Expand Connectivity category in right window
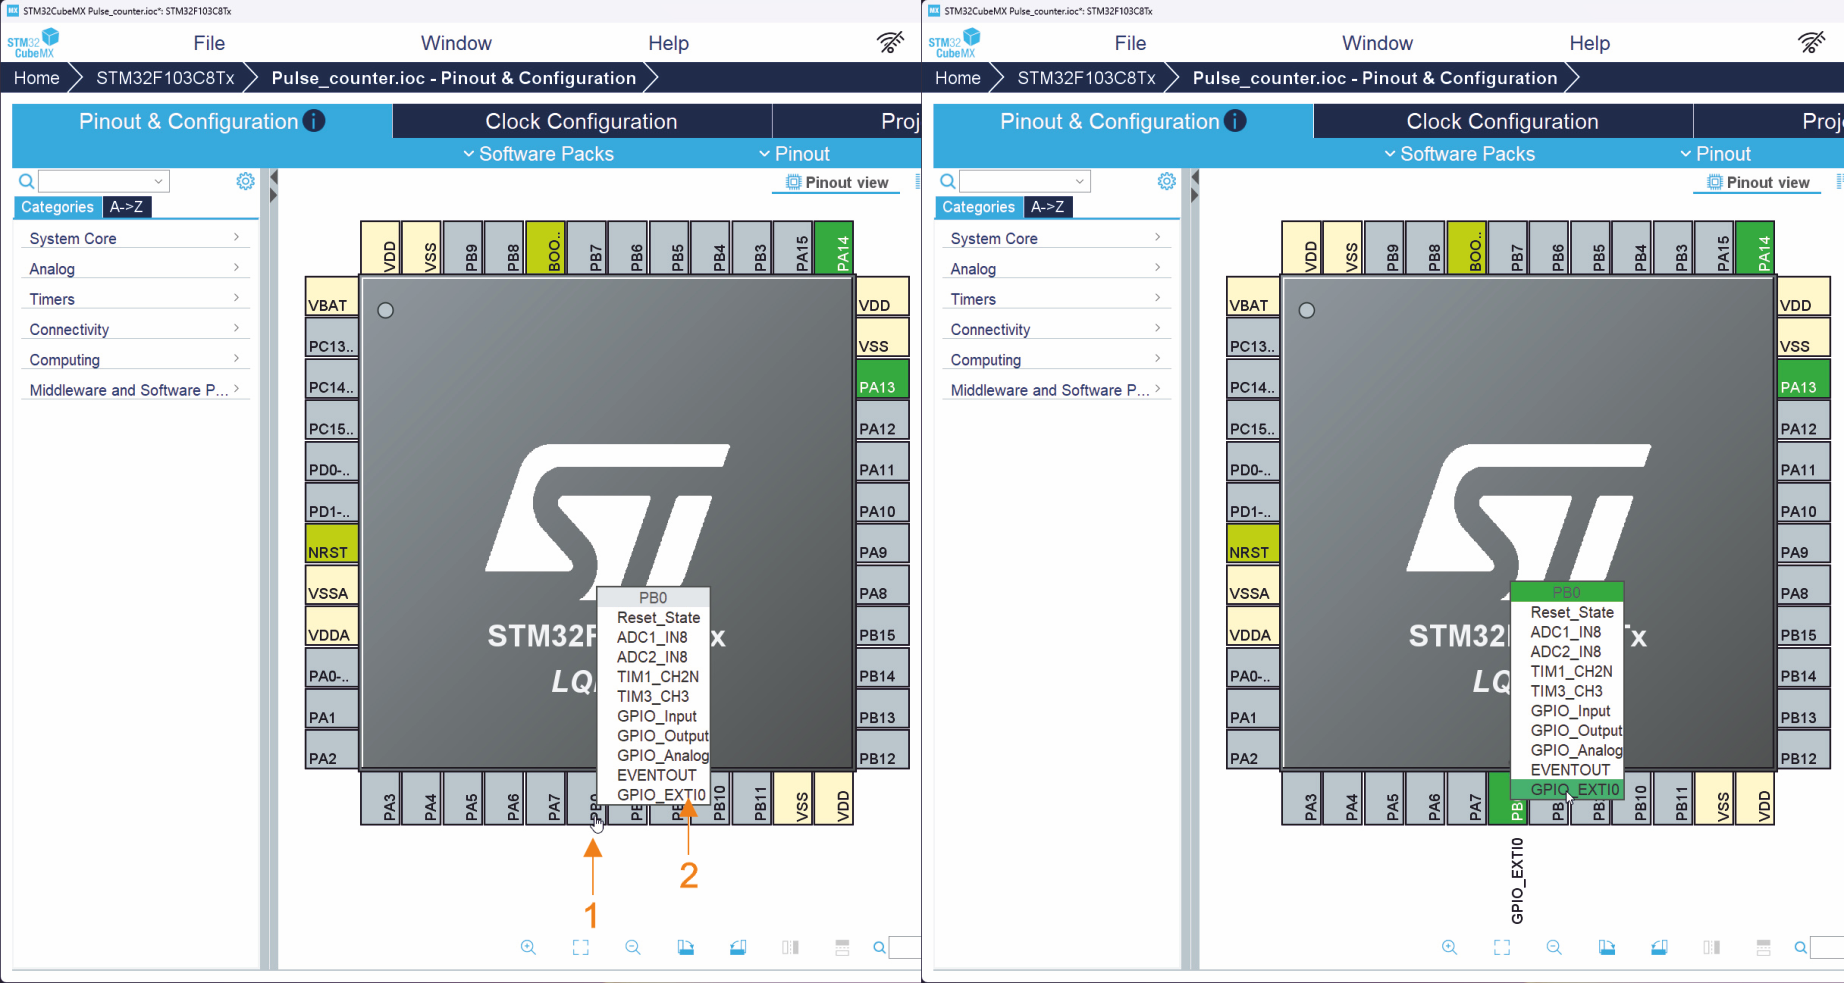This screenshot has height=983, width=1844. (1055, 329)
